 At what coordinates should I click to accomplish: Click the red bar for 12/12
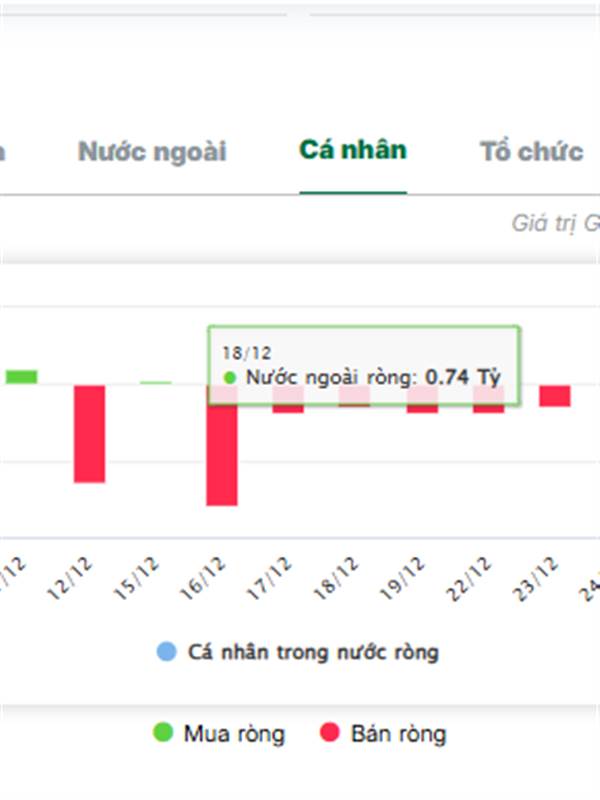(89, 434)
